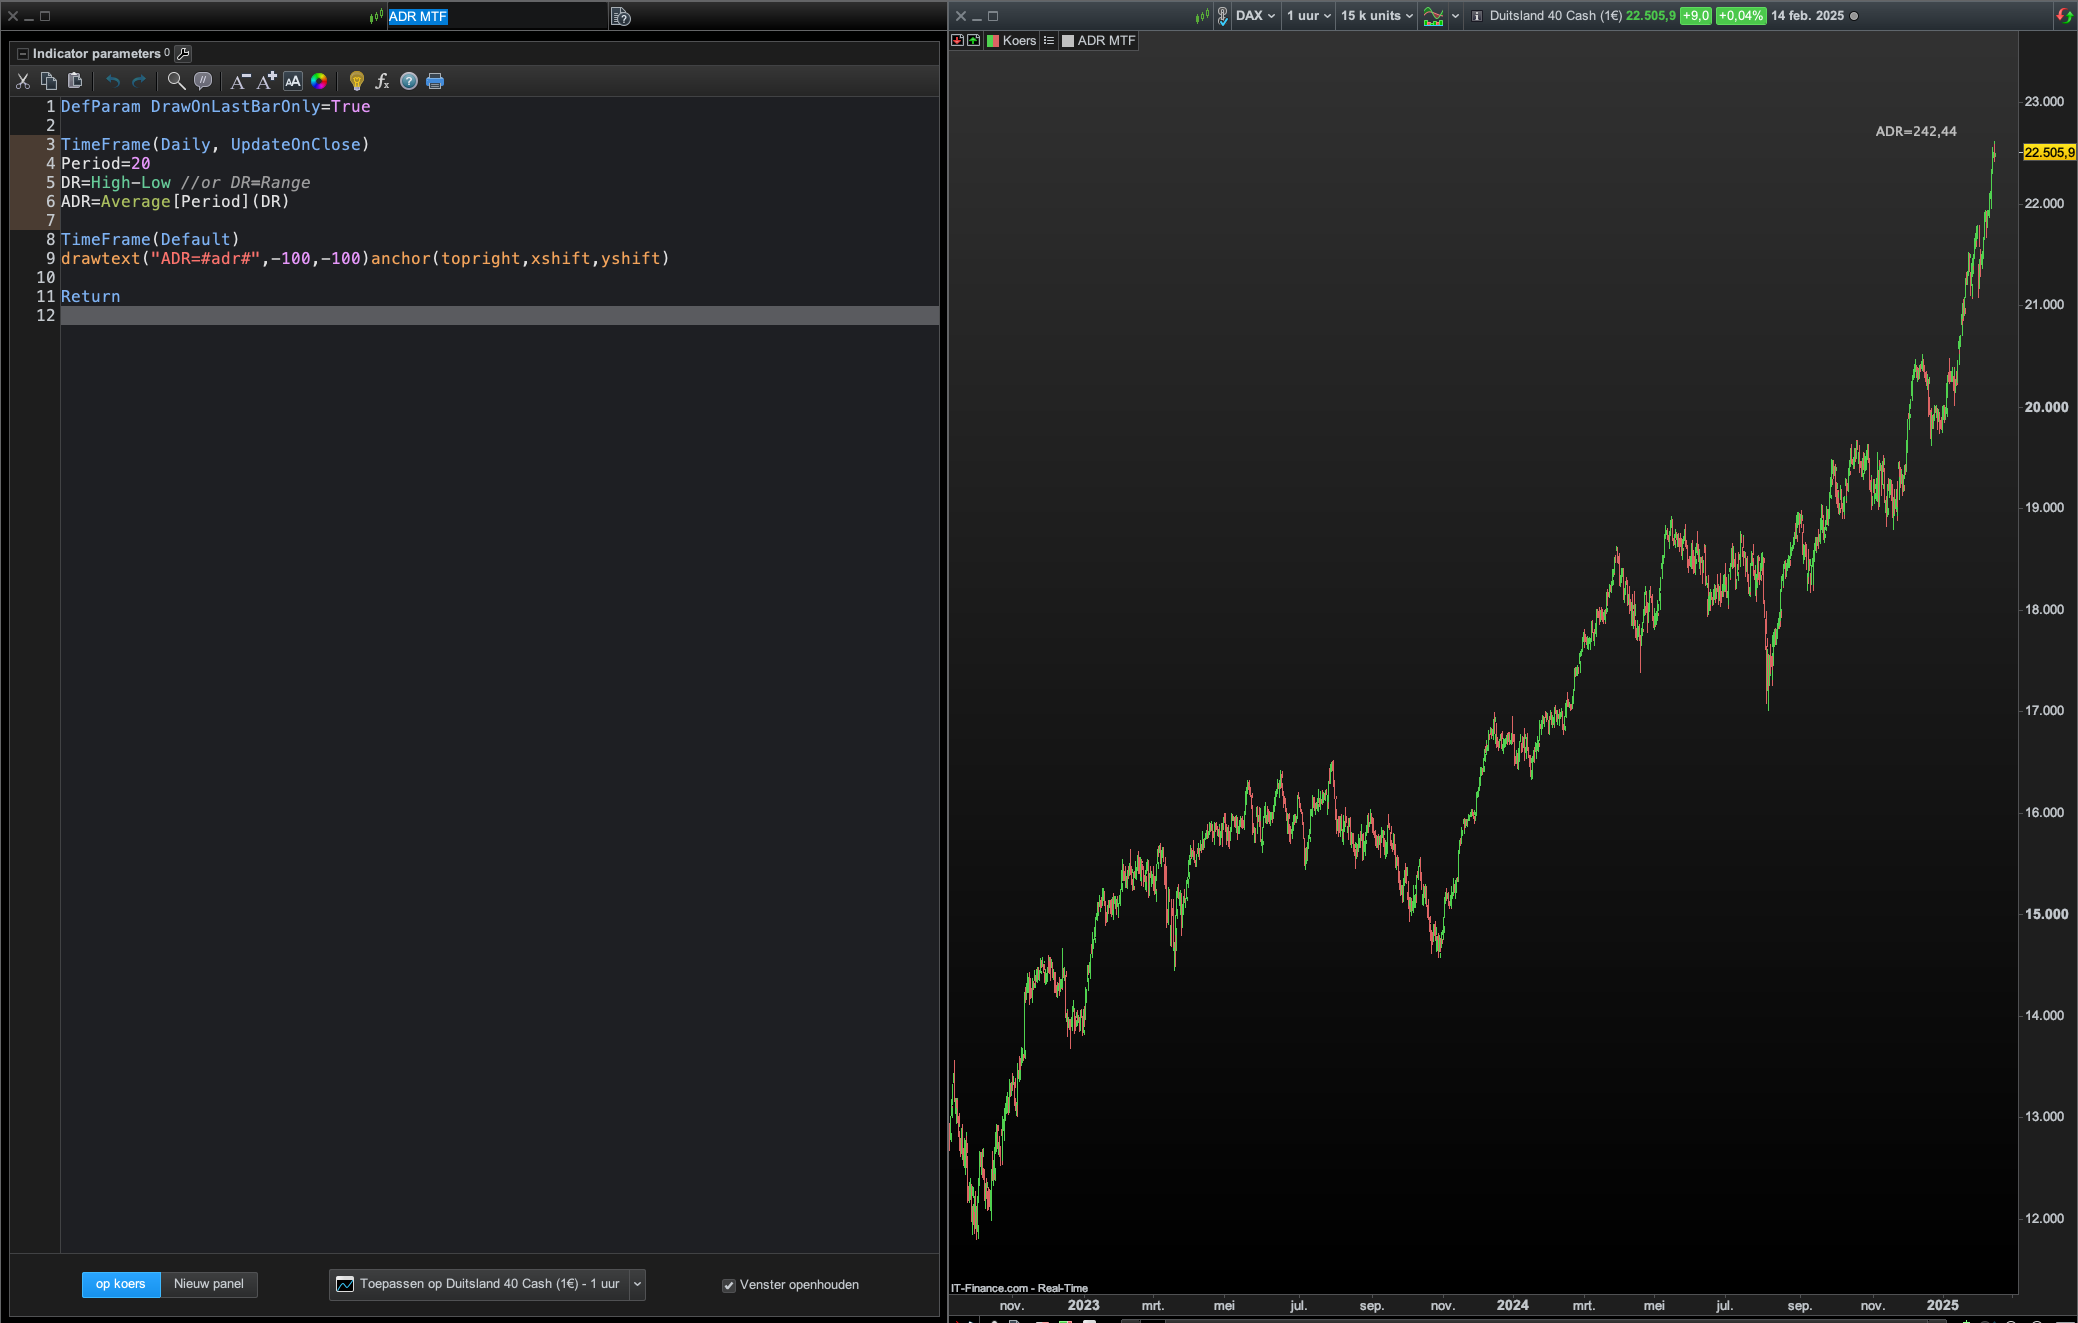Open indicator parameters wrench settings
This screenshot has width=2078, height=1323.
click(x=183, y=53)
